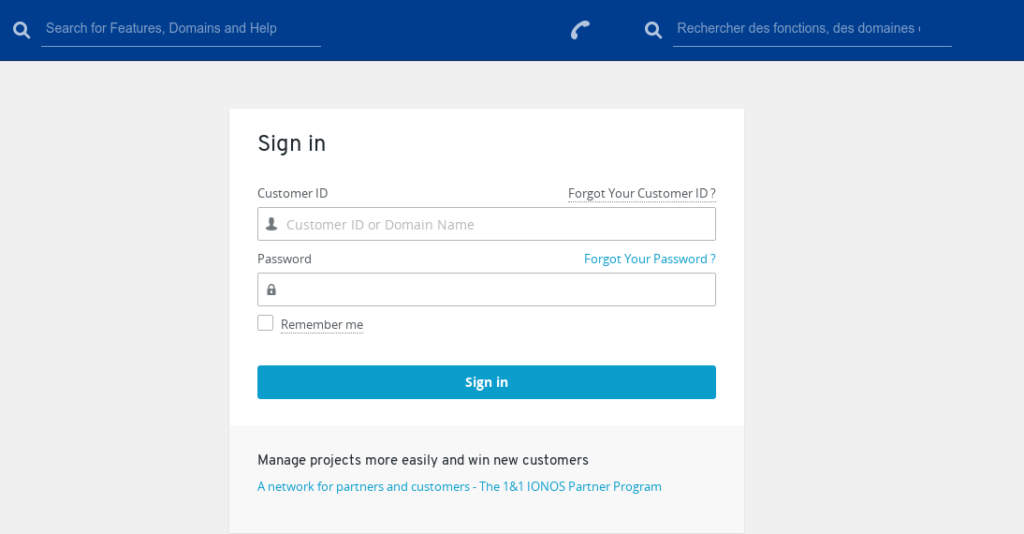
Task: Click the phone handset icon
Action: pyautogui.click(x=580, y=30)
